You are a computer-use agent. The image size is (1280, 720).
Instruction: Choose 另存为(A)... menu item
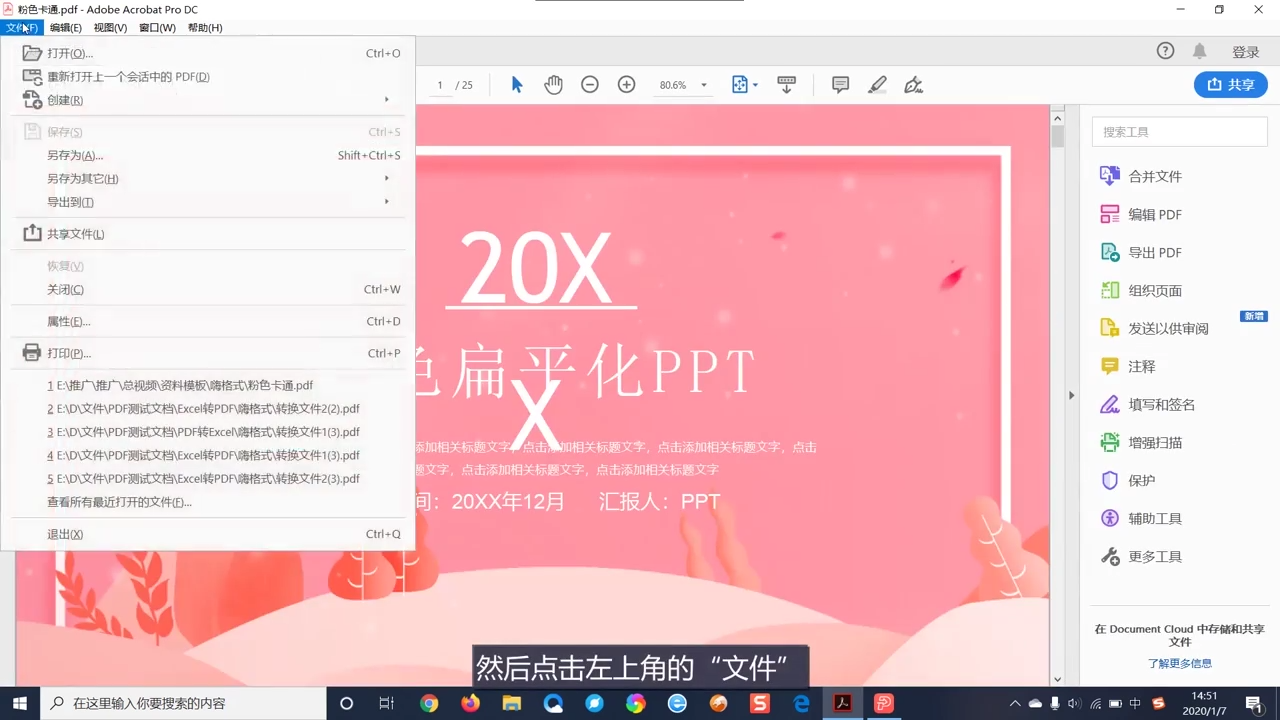(x=209, y=155)
